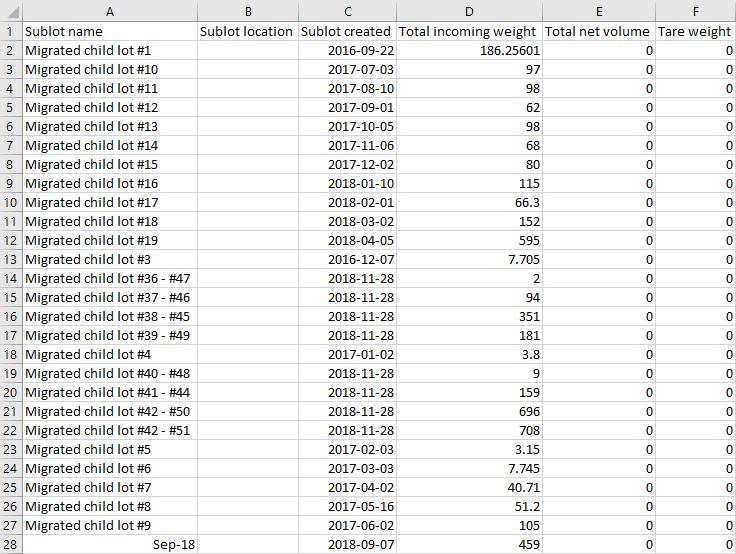Select column A header
736x554 pixels.
coord(109,10)
